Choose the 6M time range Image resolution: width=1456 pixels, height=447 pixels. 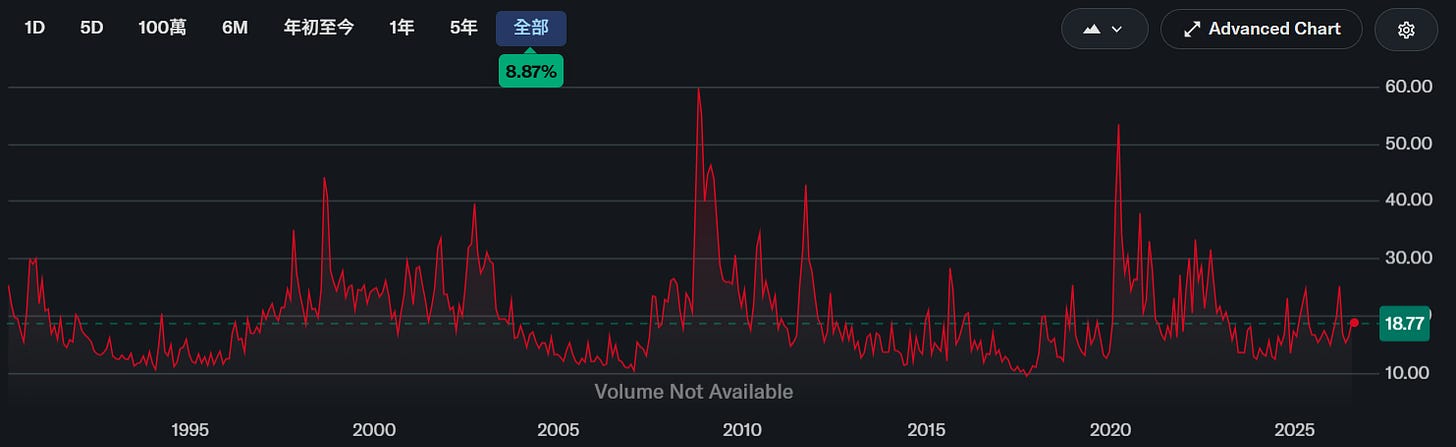click(x=235, y=28)
